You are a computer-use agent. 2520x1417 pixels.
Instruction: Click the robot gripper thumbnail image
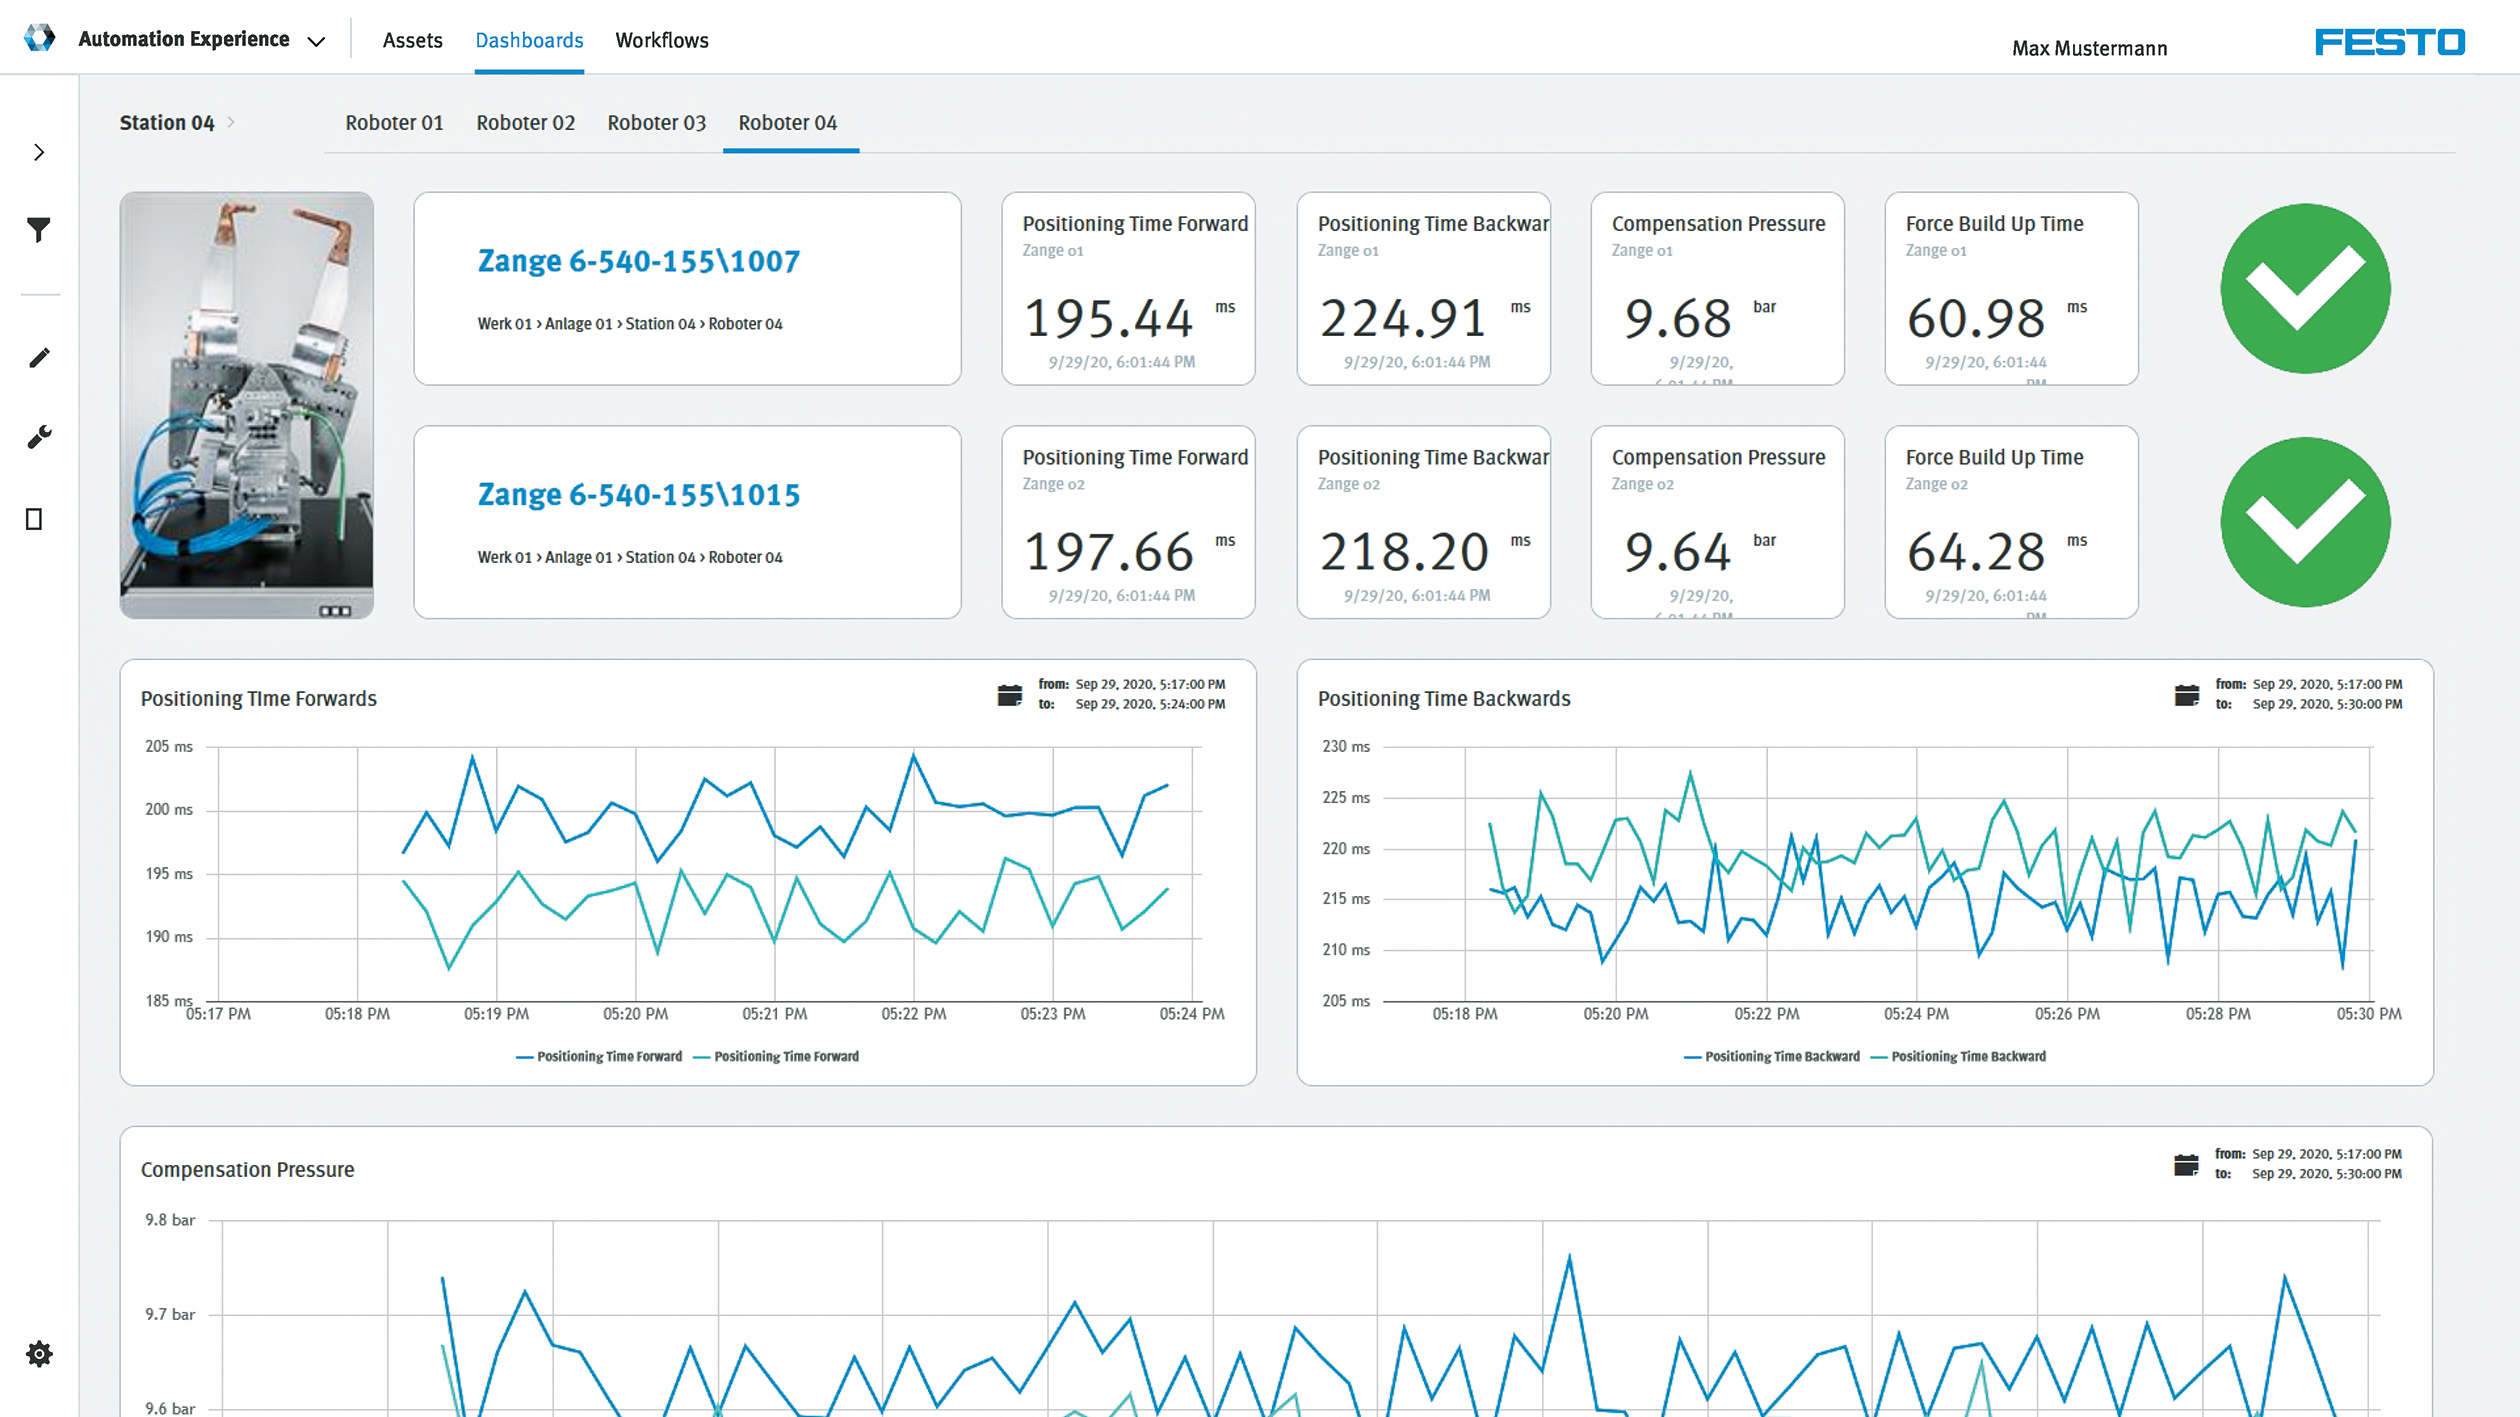246,405
